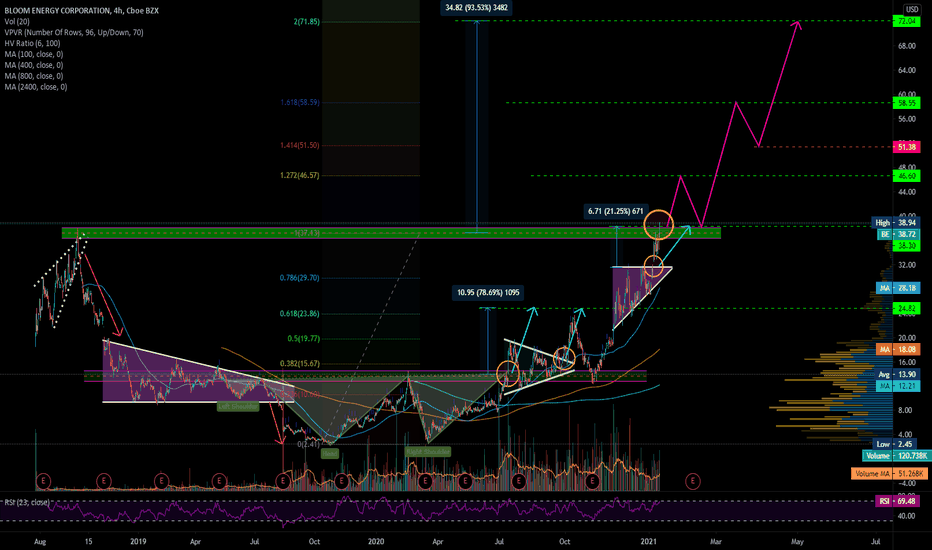Click the 64.00 price axis tick
The width and height of the screenshot is (932, 550).
[906, 70]
